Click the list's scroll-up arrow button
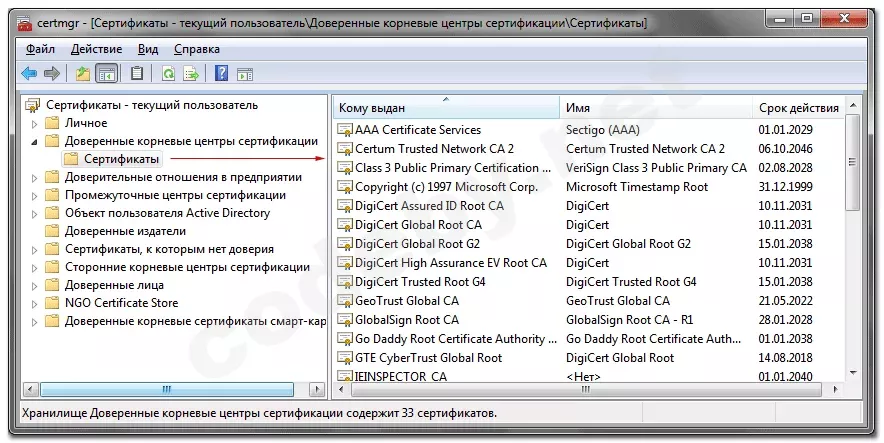 pos(853,105)
